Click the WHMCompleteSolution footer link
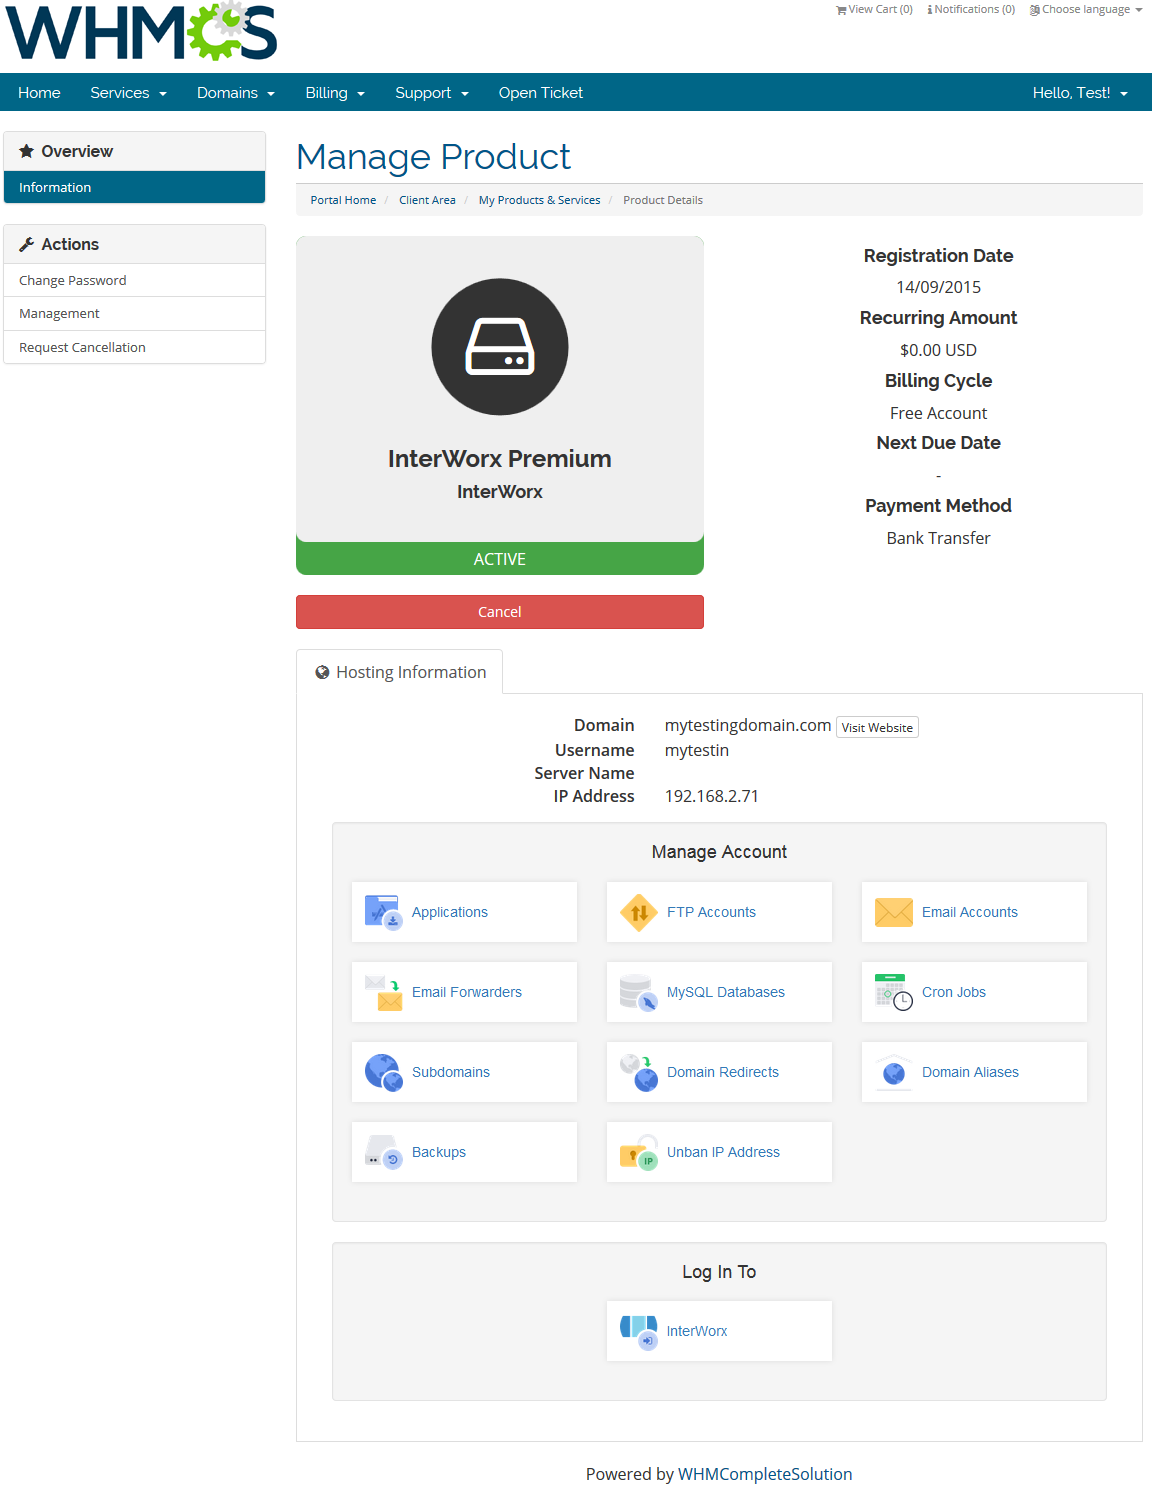 765,1474
